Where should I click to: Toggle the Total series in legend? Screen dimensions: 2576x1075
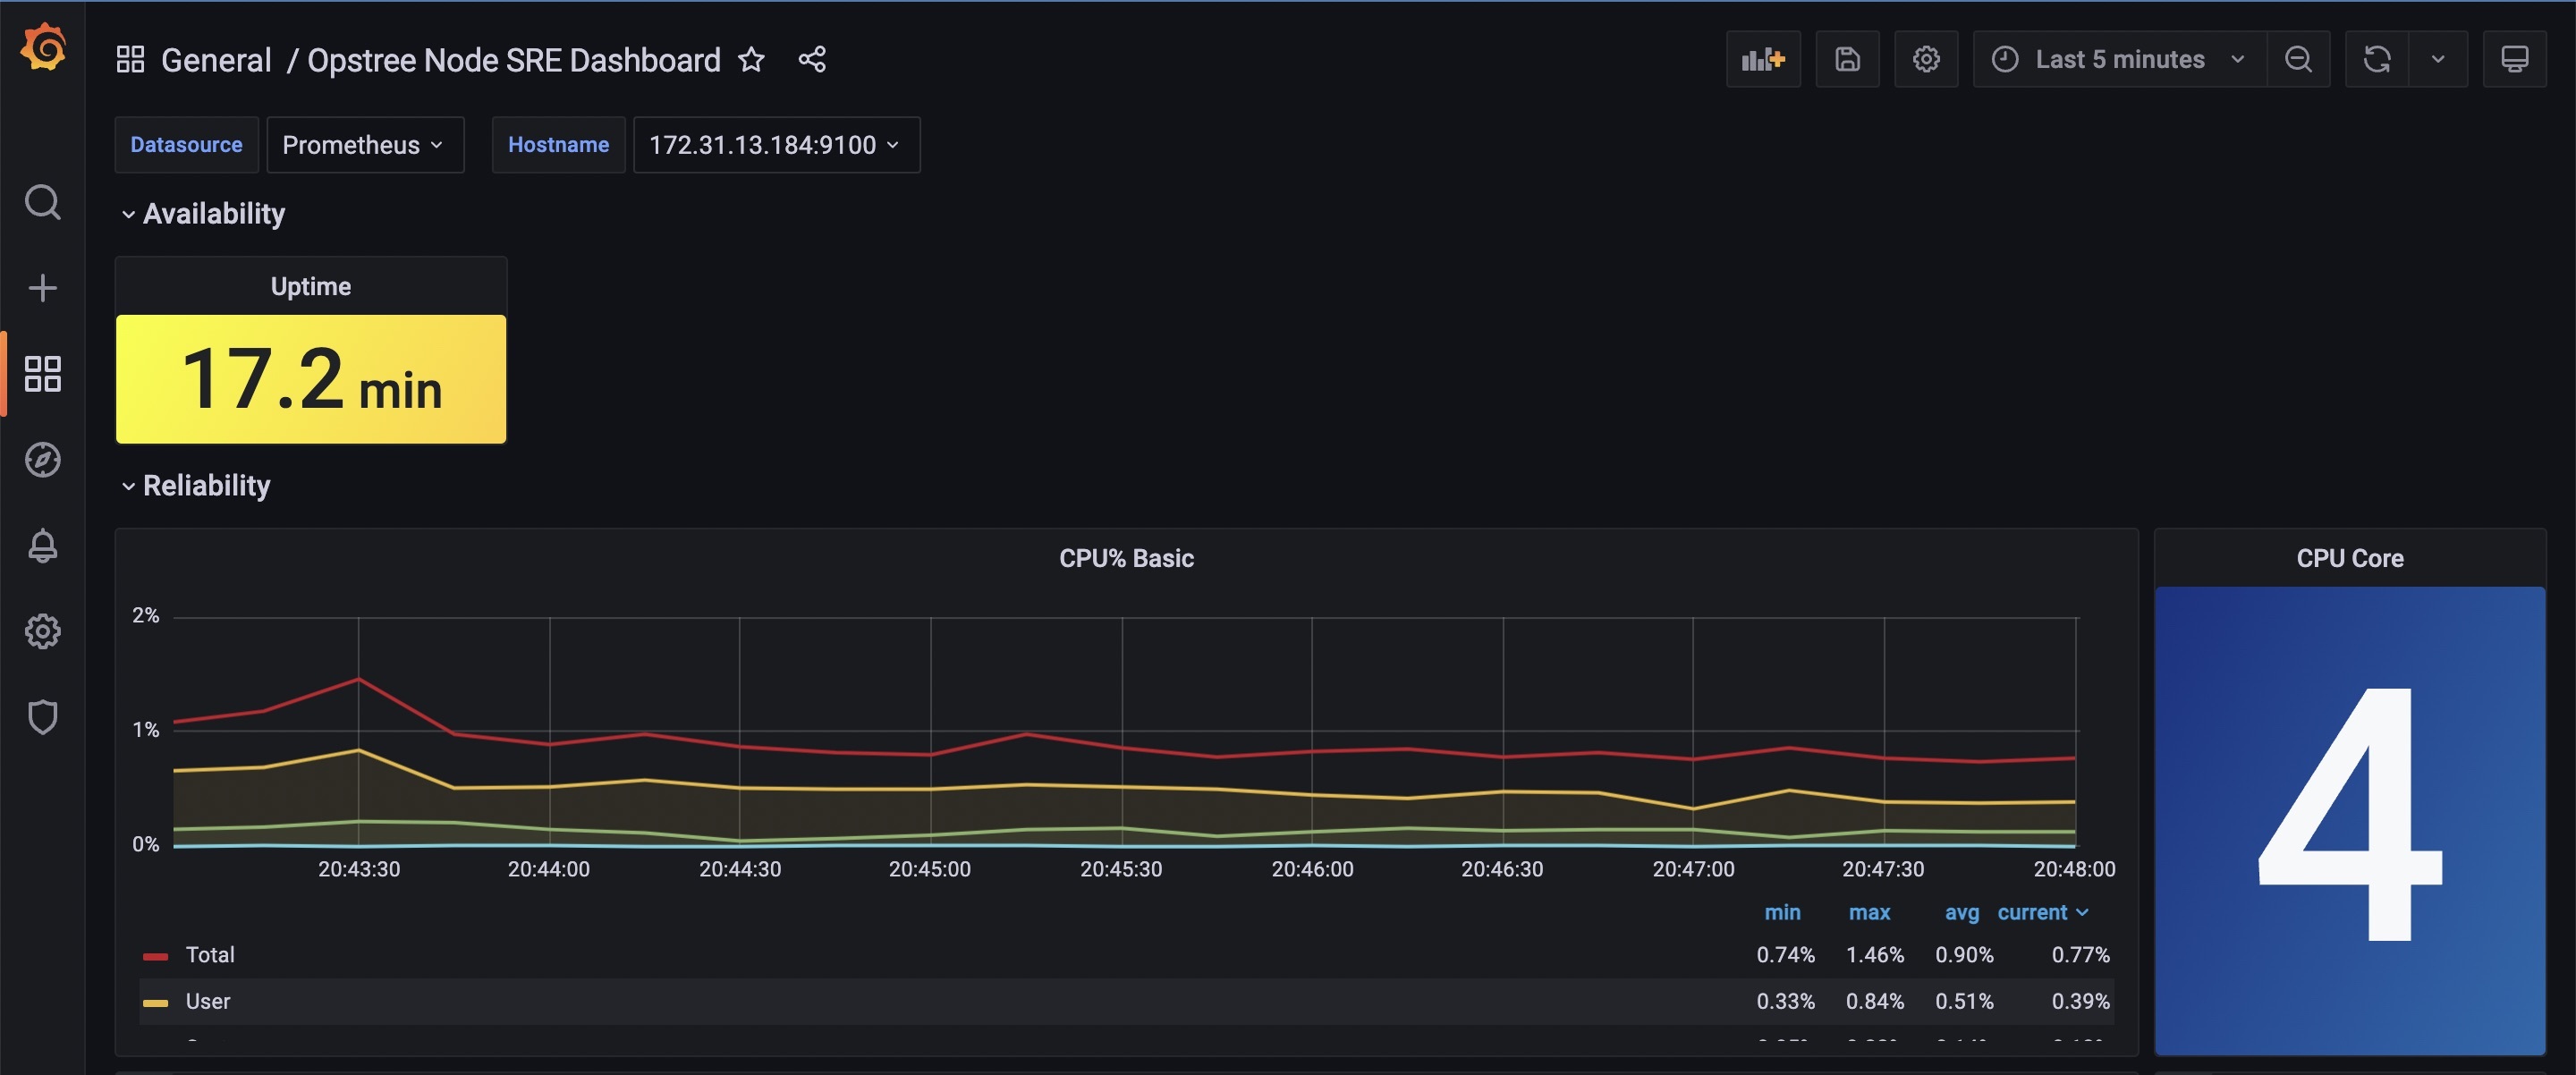tap(210, 955)
